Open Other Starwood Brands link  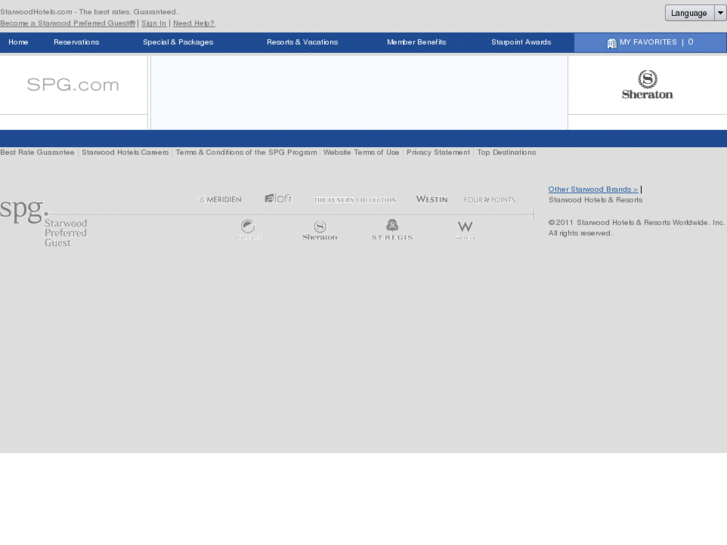tap(593, 189)
